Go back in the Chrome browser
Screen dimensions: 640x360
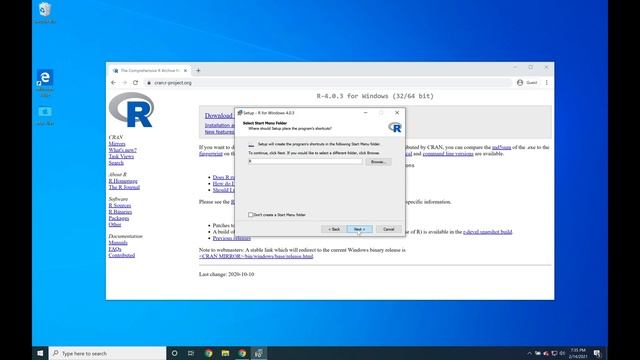click(x=113, y=82)
